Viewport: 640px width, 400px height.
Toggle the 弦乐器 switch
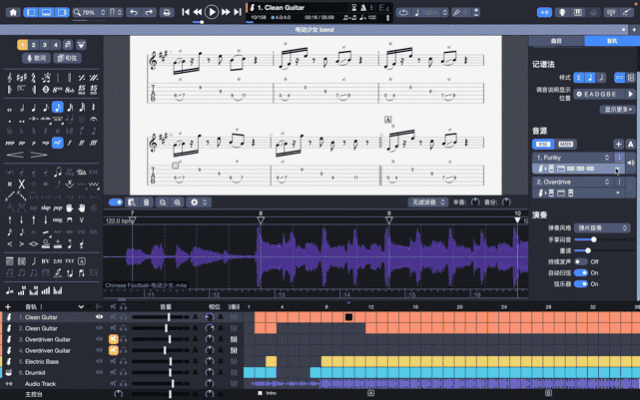point(581,284)
